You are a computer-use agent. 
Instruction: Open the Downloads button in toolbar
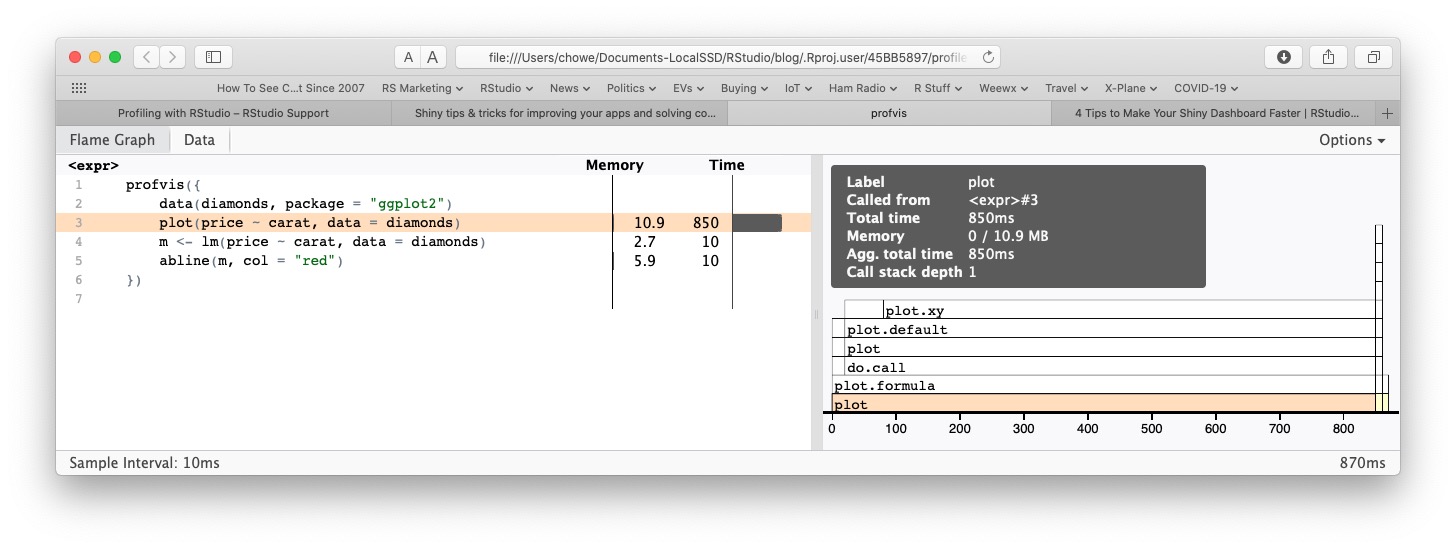[1283, 57]
